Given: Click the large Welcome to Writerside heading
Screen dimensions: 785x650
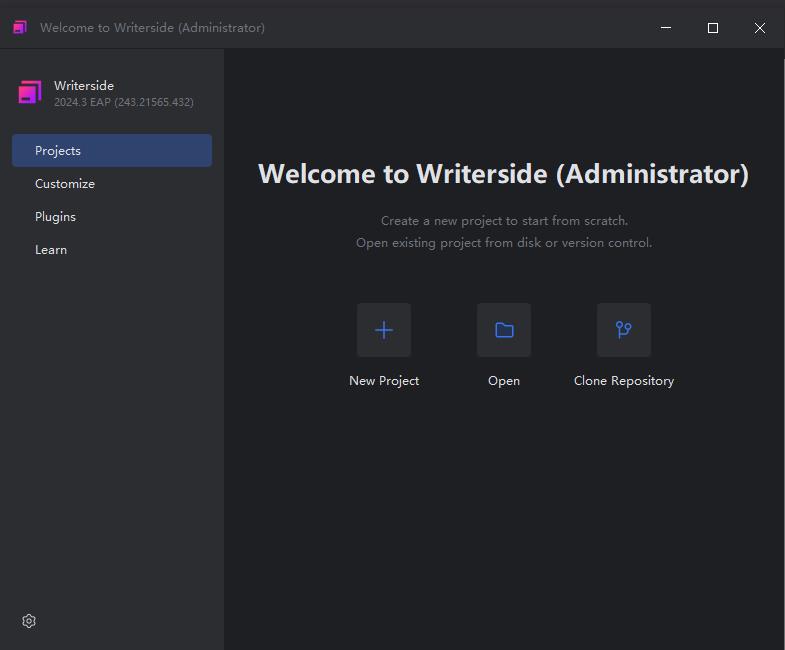Looking at the screenshot, I should tap(503, 174).
